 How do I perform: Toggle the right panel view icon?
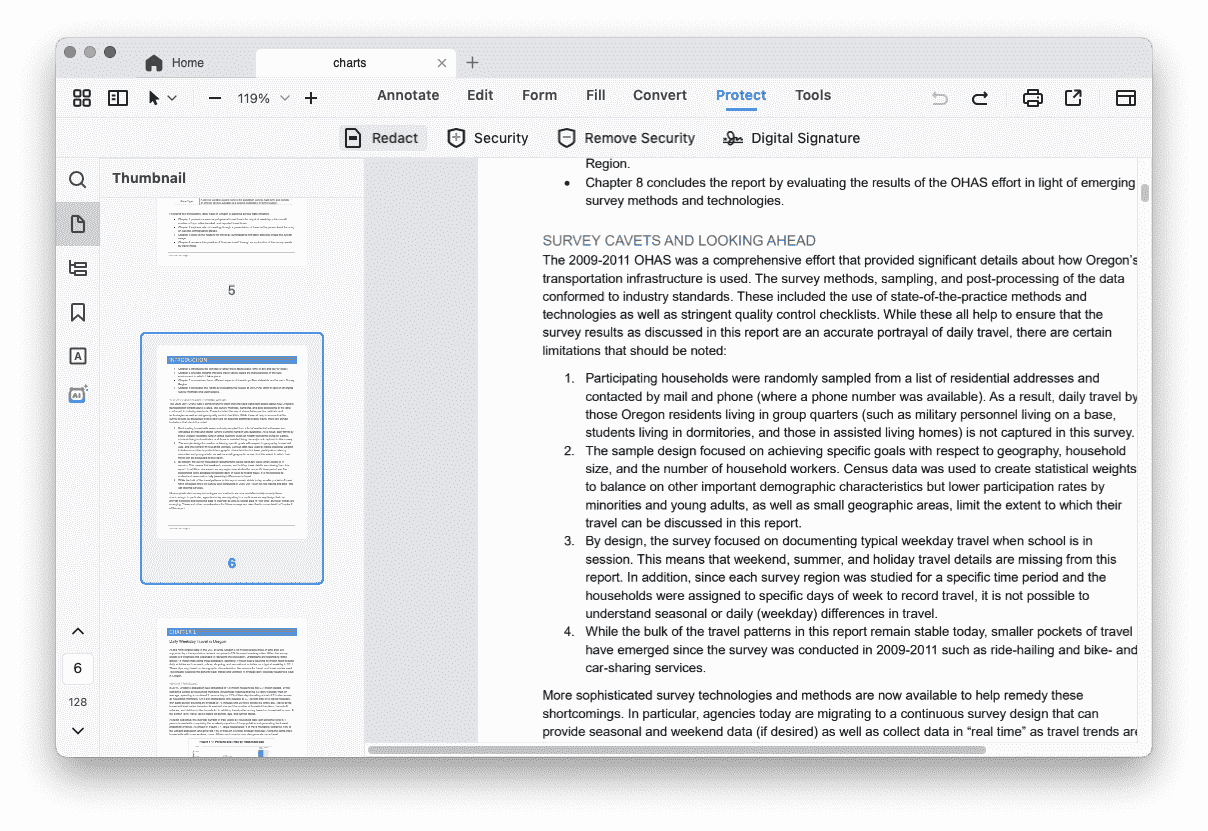(x=1126, y=98)
